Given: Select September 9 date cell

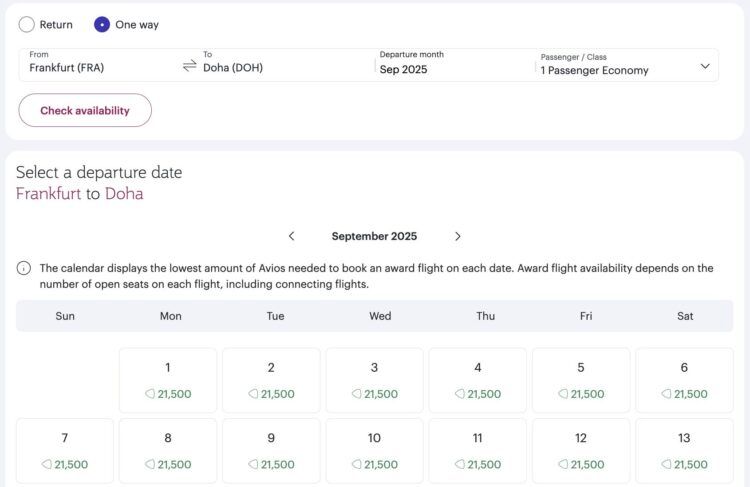Looking at the screenshot, I should coord(271,450).
